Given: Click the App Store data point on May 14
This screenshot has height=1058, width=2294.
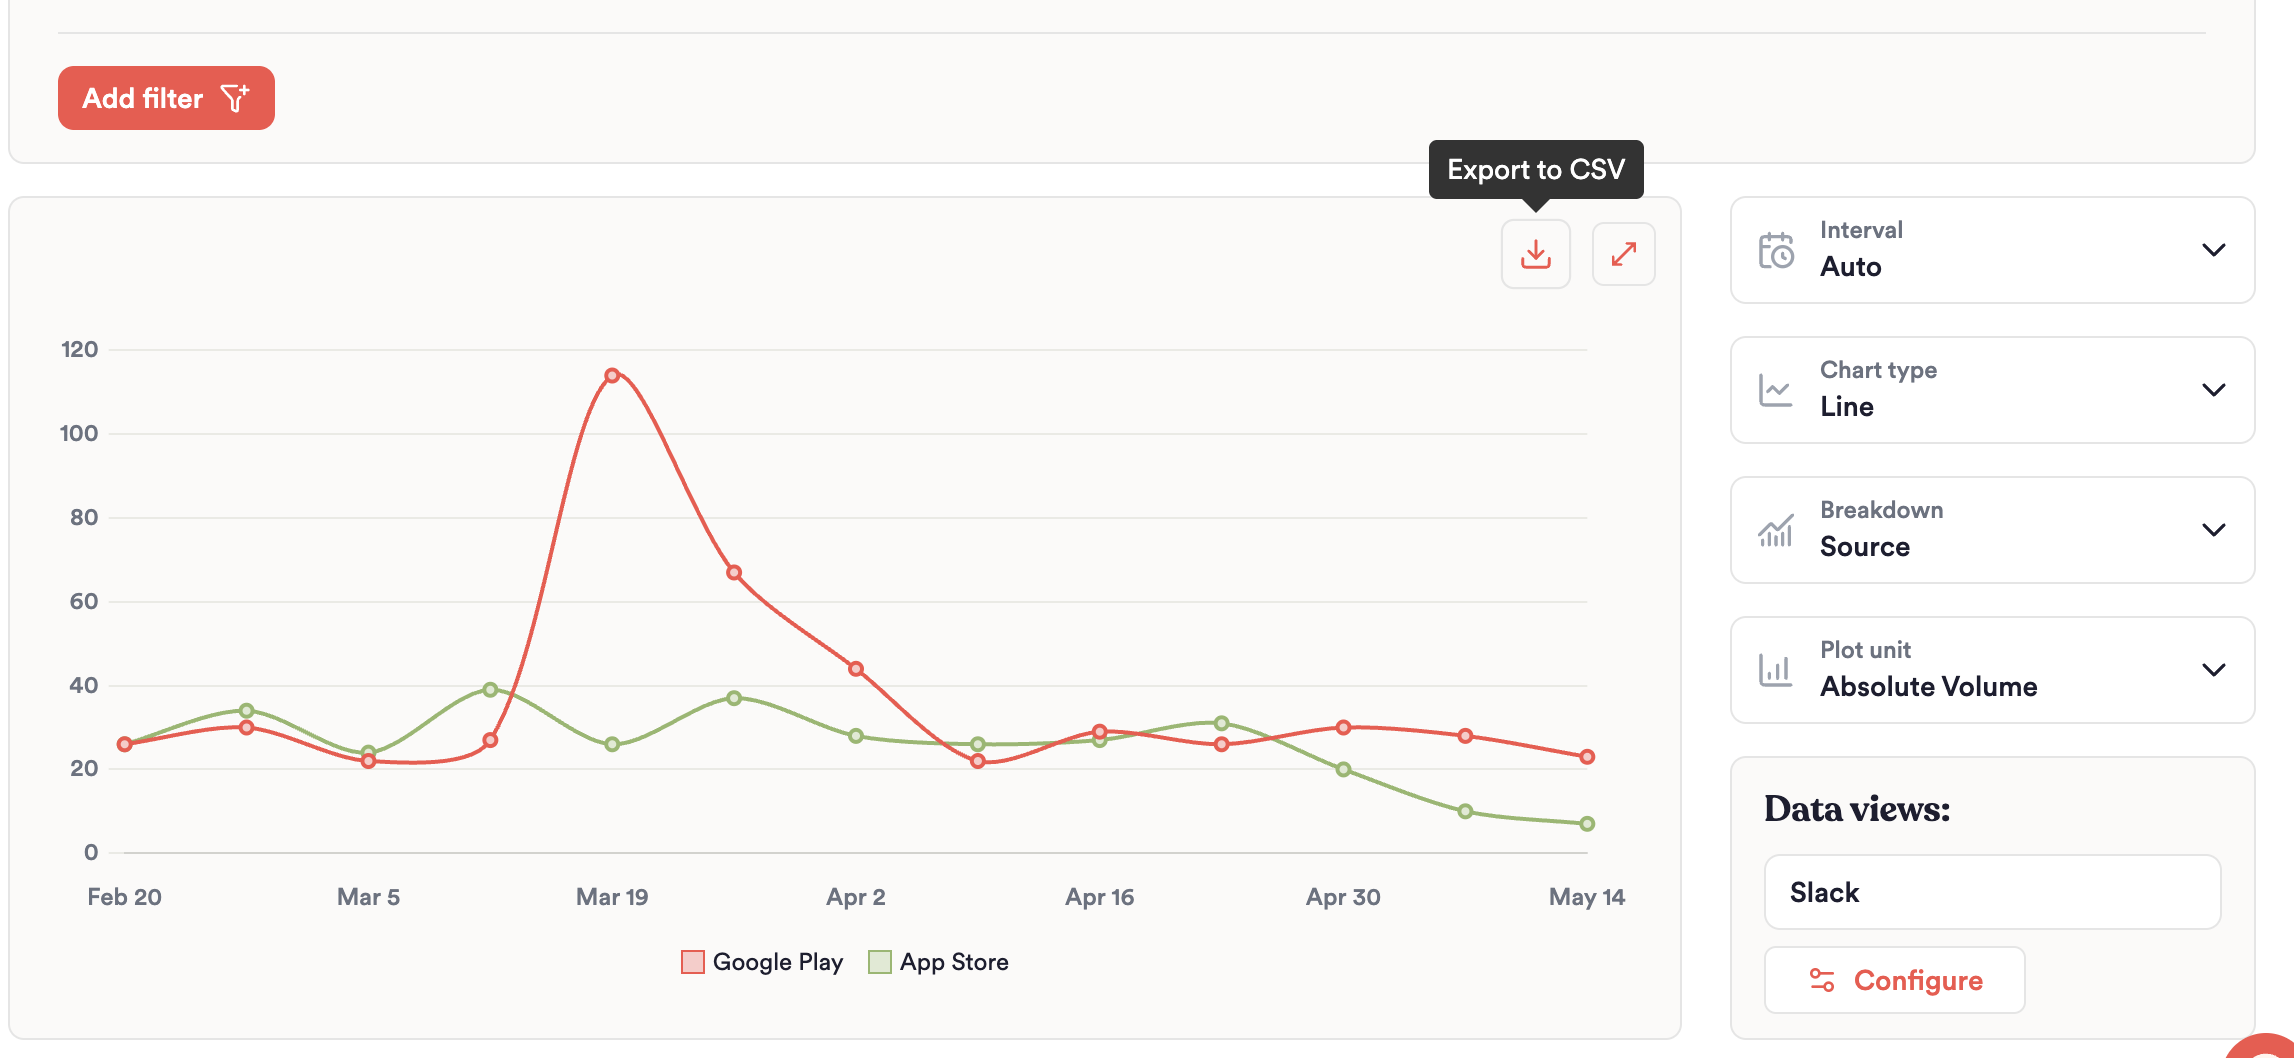Looking at the screenshot, I should click(1587, 824).
